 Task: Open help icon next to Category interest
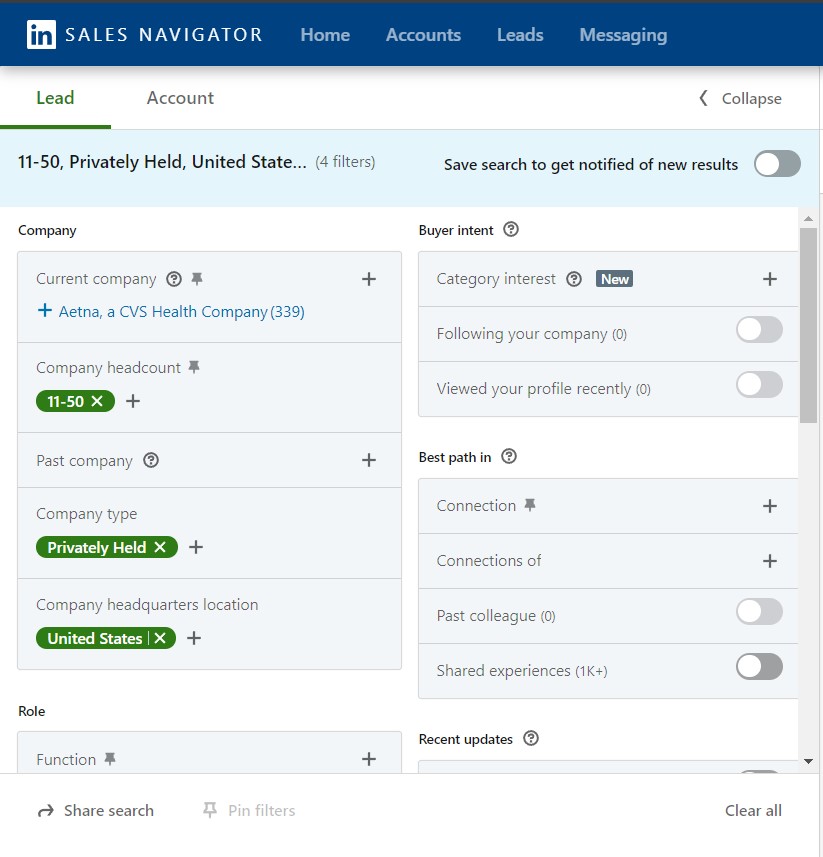coord(574,279)
